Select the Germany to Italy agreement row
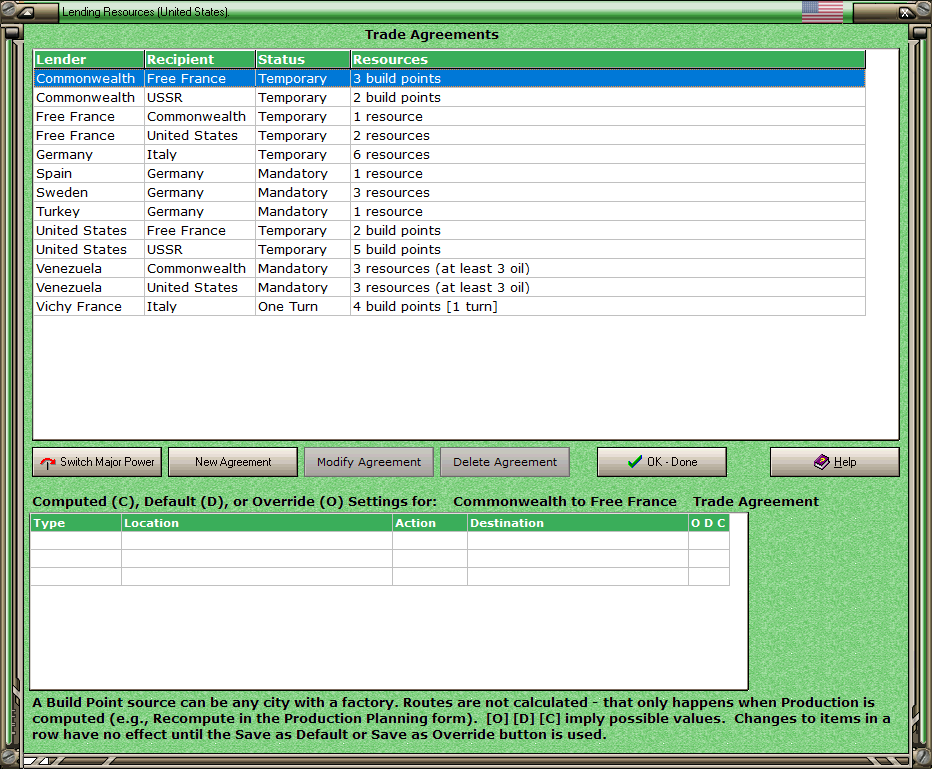Image resolution: width=932 pixels, height=769 pixels. [449, 155]
